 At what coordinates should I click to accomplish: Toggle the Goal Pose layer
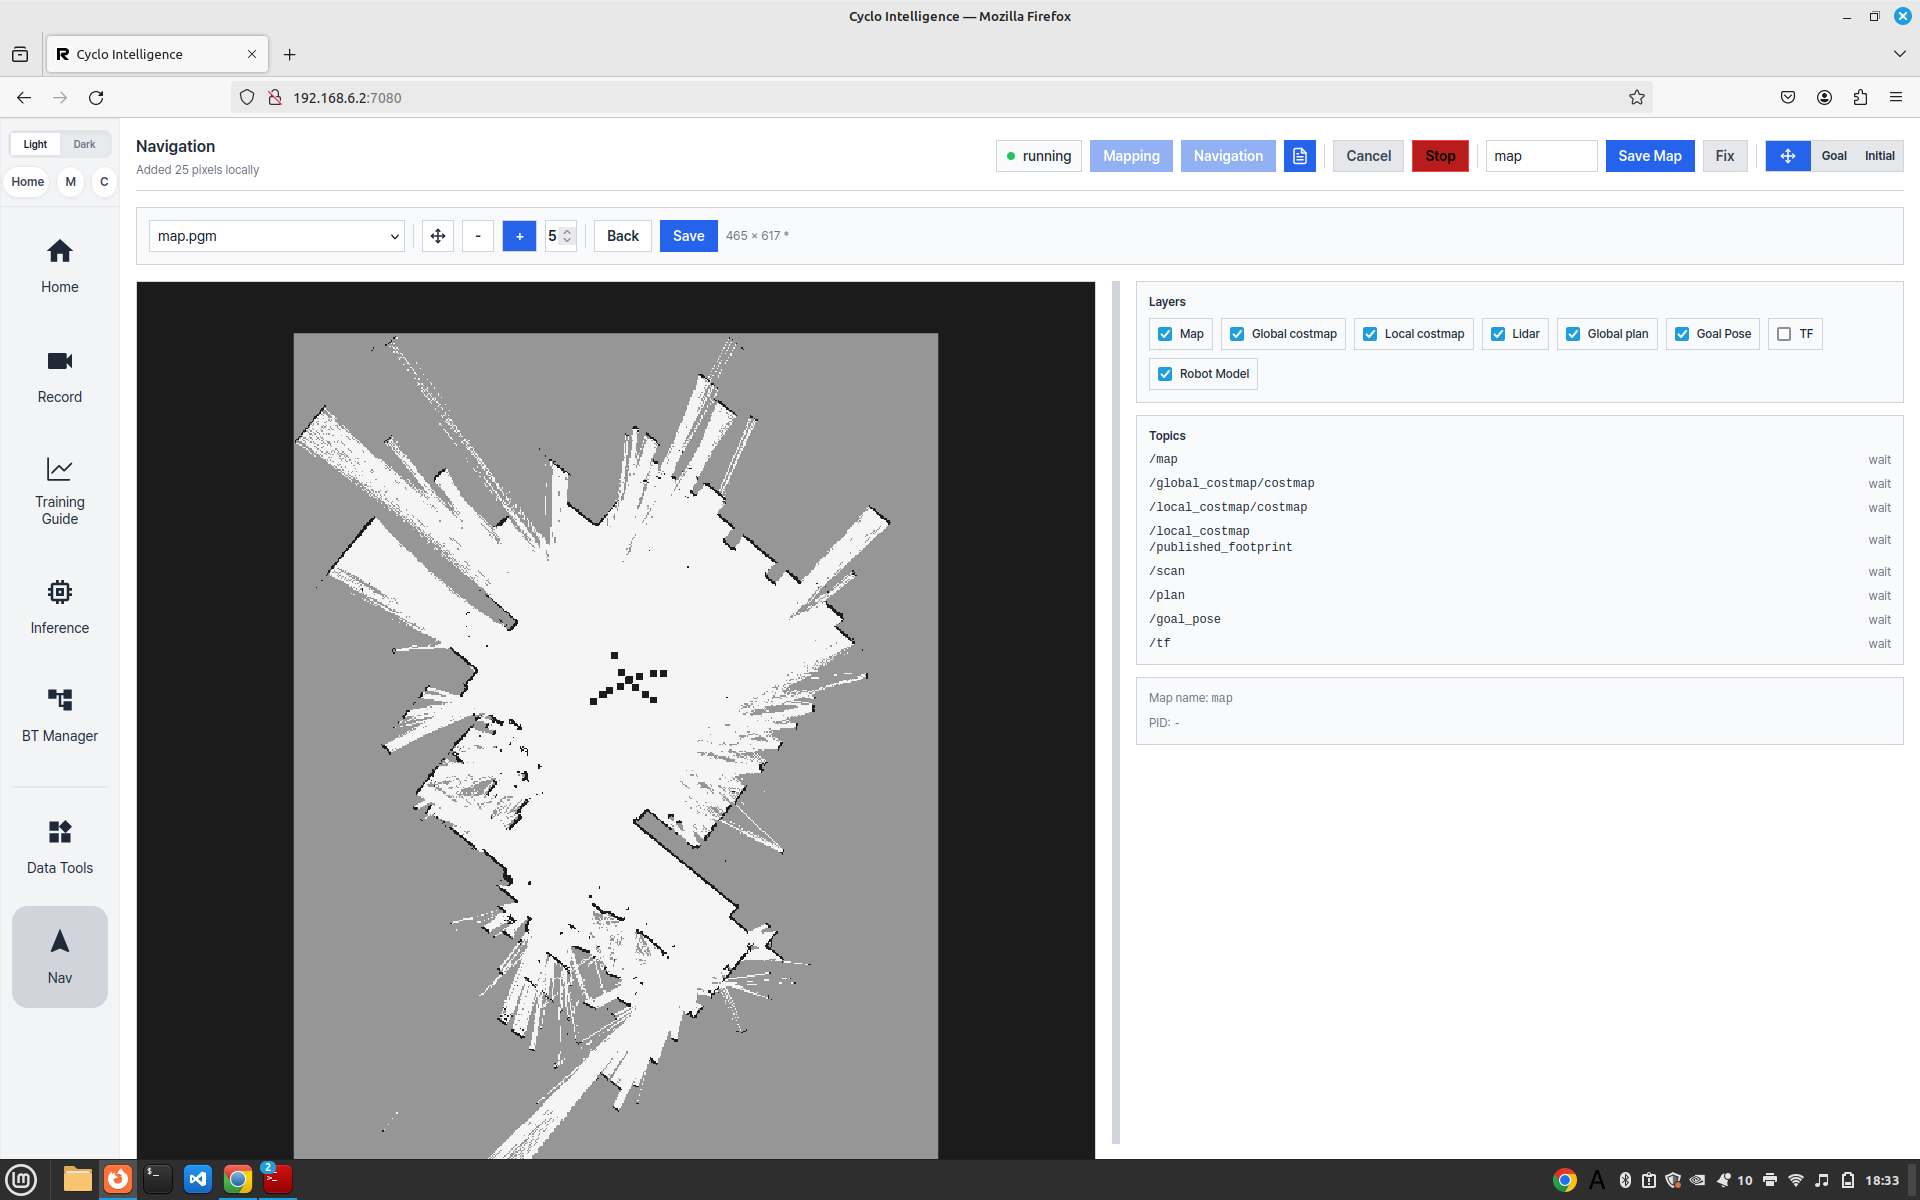tap(1713, 334)
